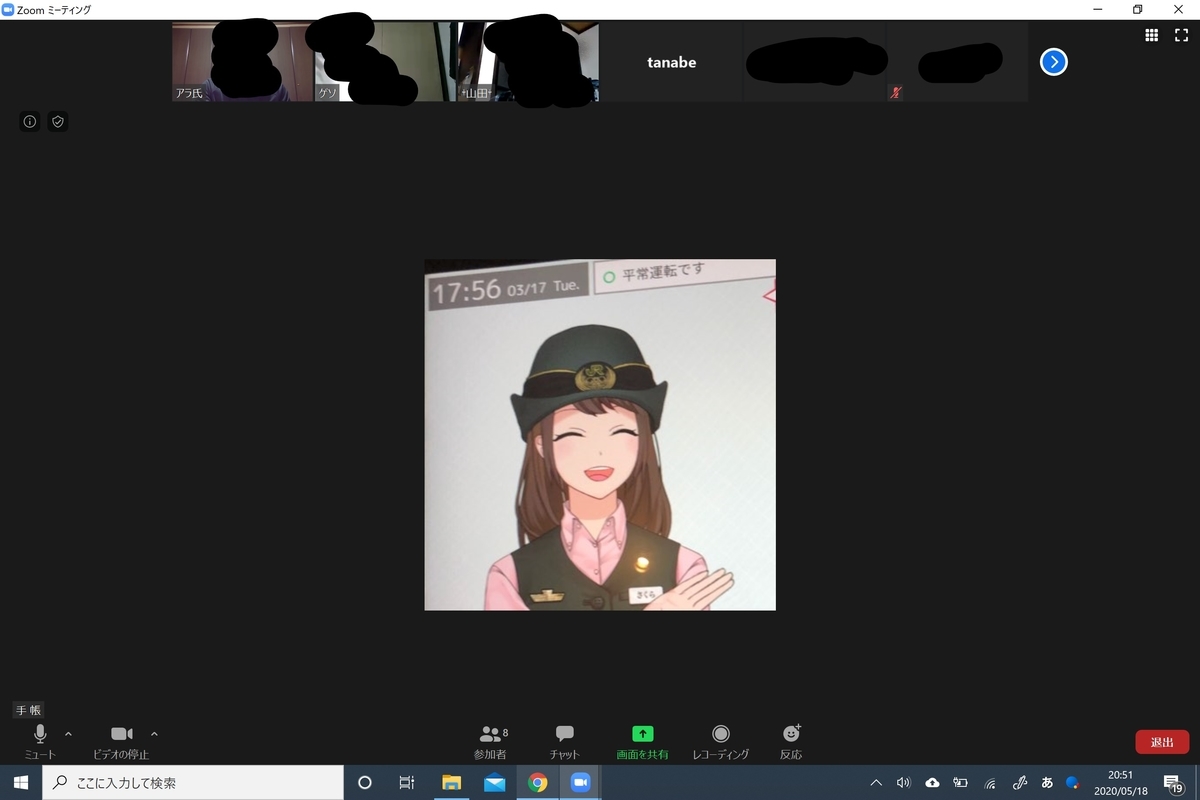1200x800 pixels.
Task: Click the blue circle tray icon
Action: point(1073,783)
